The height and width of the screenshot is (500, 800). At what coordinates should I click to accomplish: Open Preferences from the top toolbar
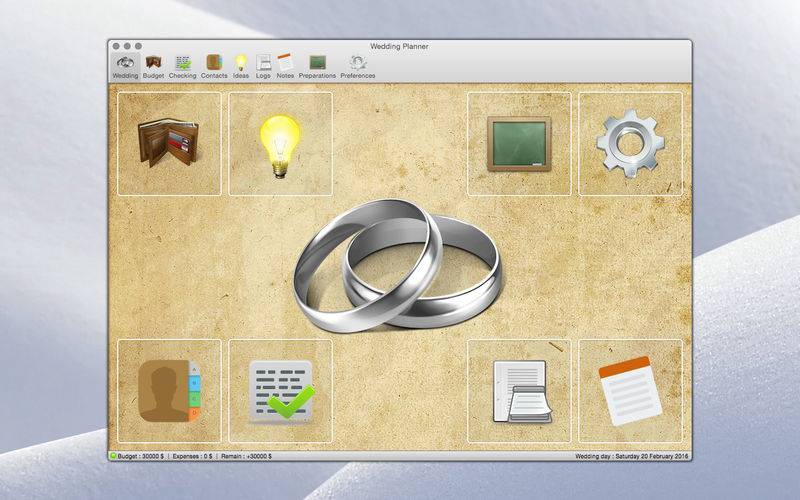358,67
